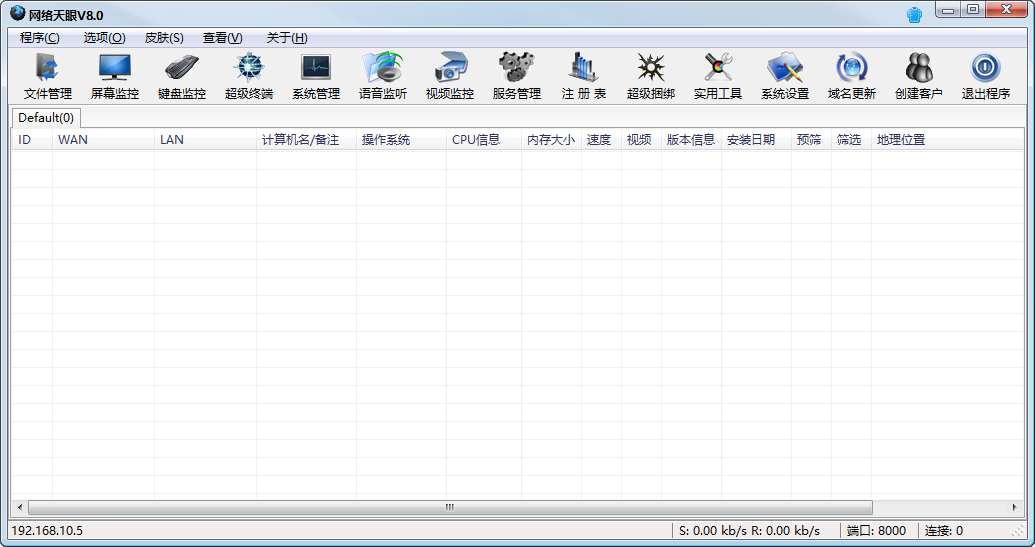
Task: Click the horizontal scrollbar left arrow
Action: click(20, 507)
